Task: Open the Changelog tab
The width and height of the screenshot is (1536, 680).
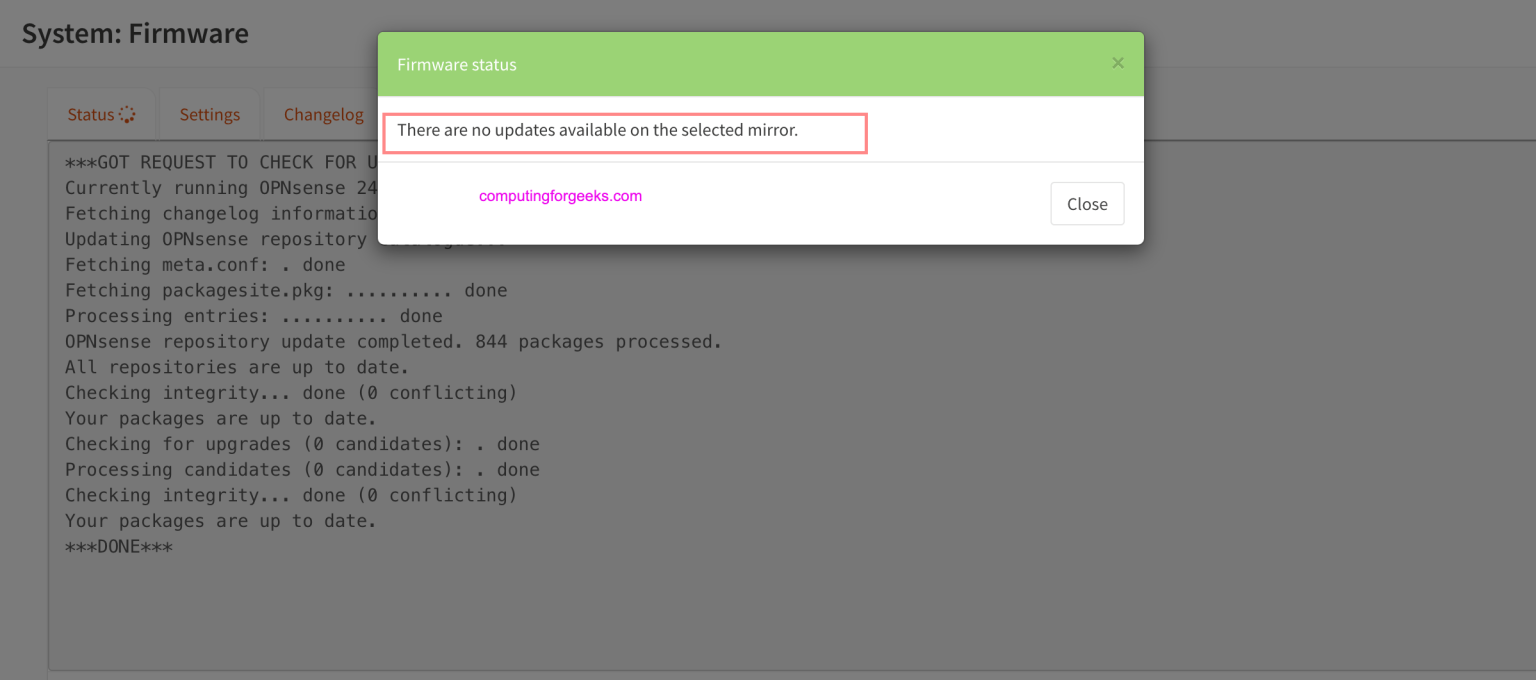Action: pyautogui.click(x=323, y=114)
